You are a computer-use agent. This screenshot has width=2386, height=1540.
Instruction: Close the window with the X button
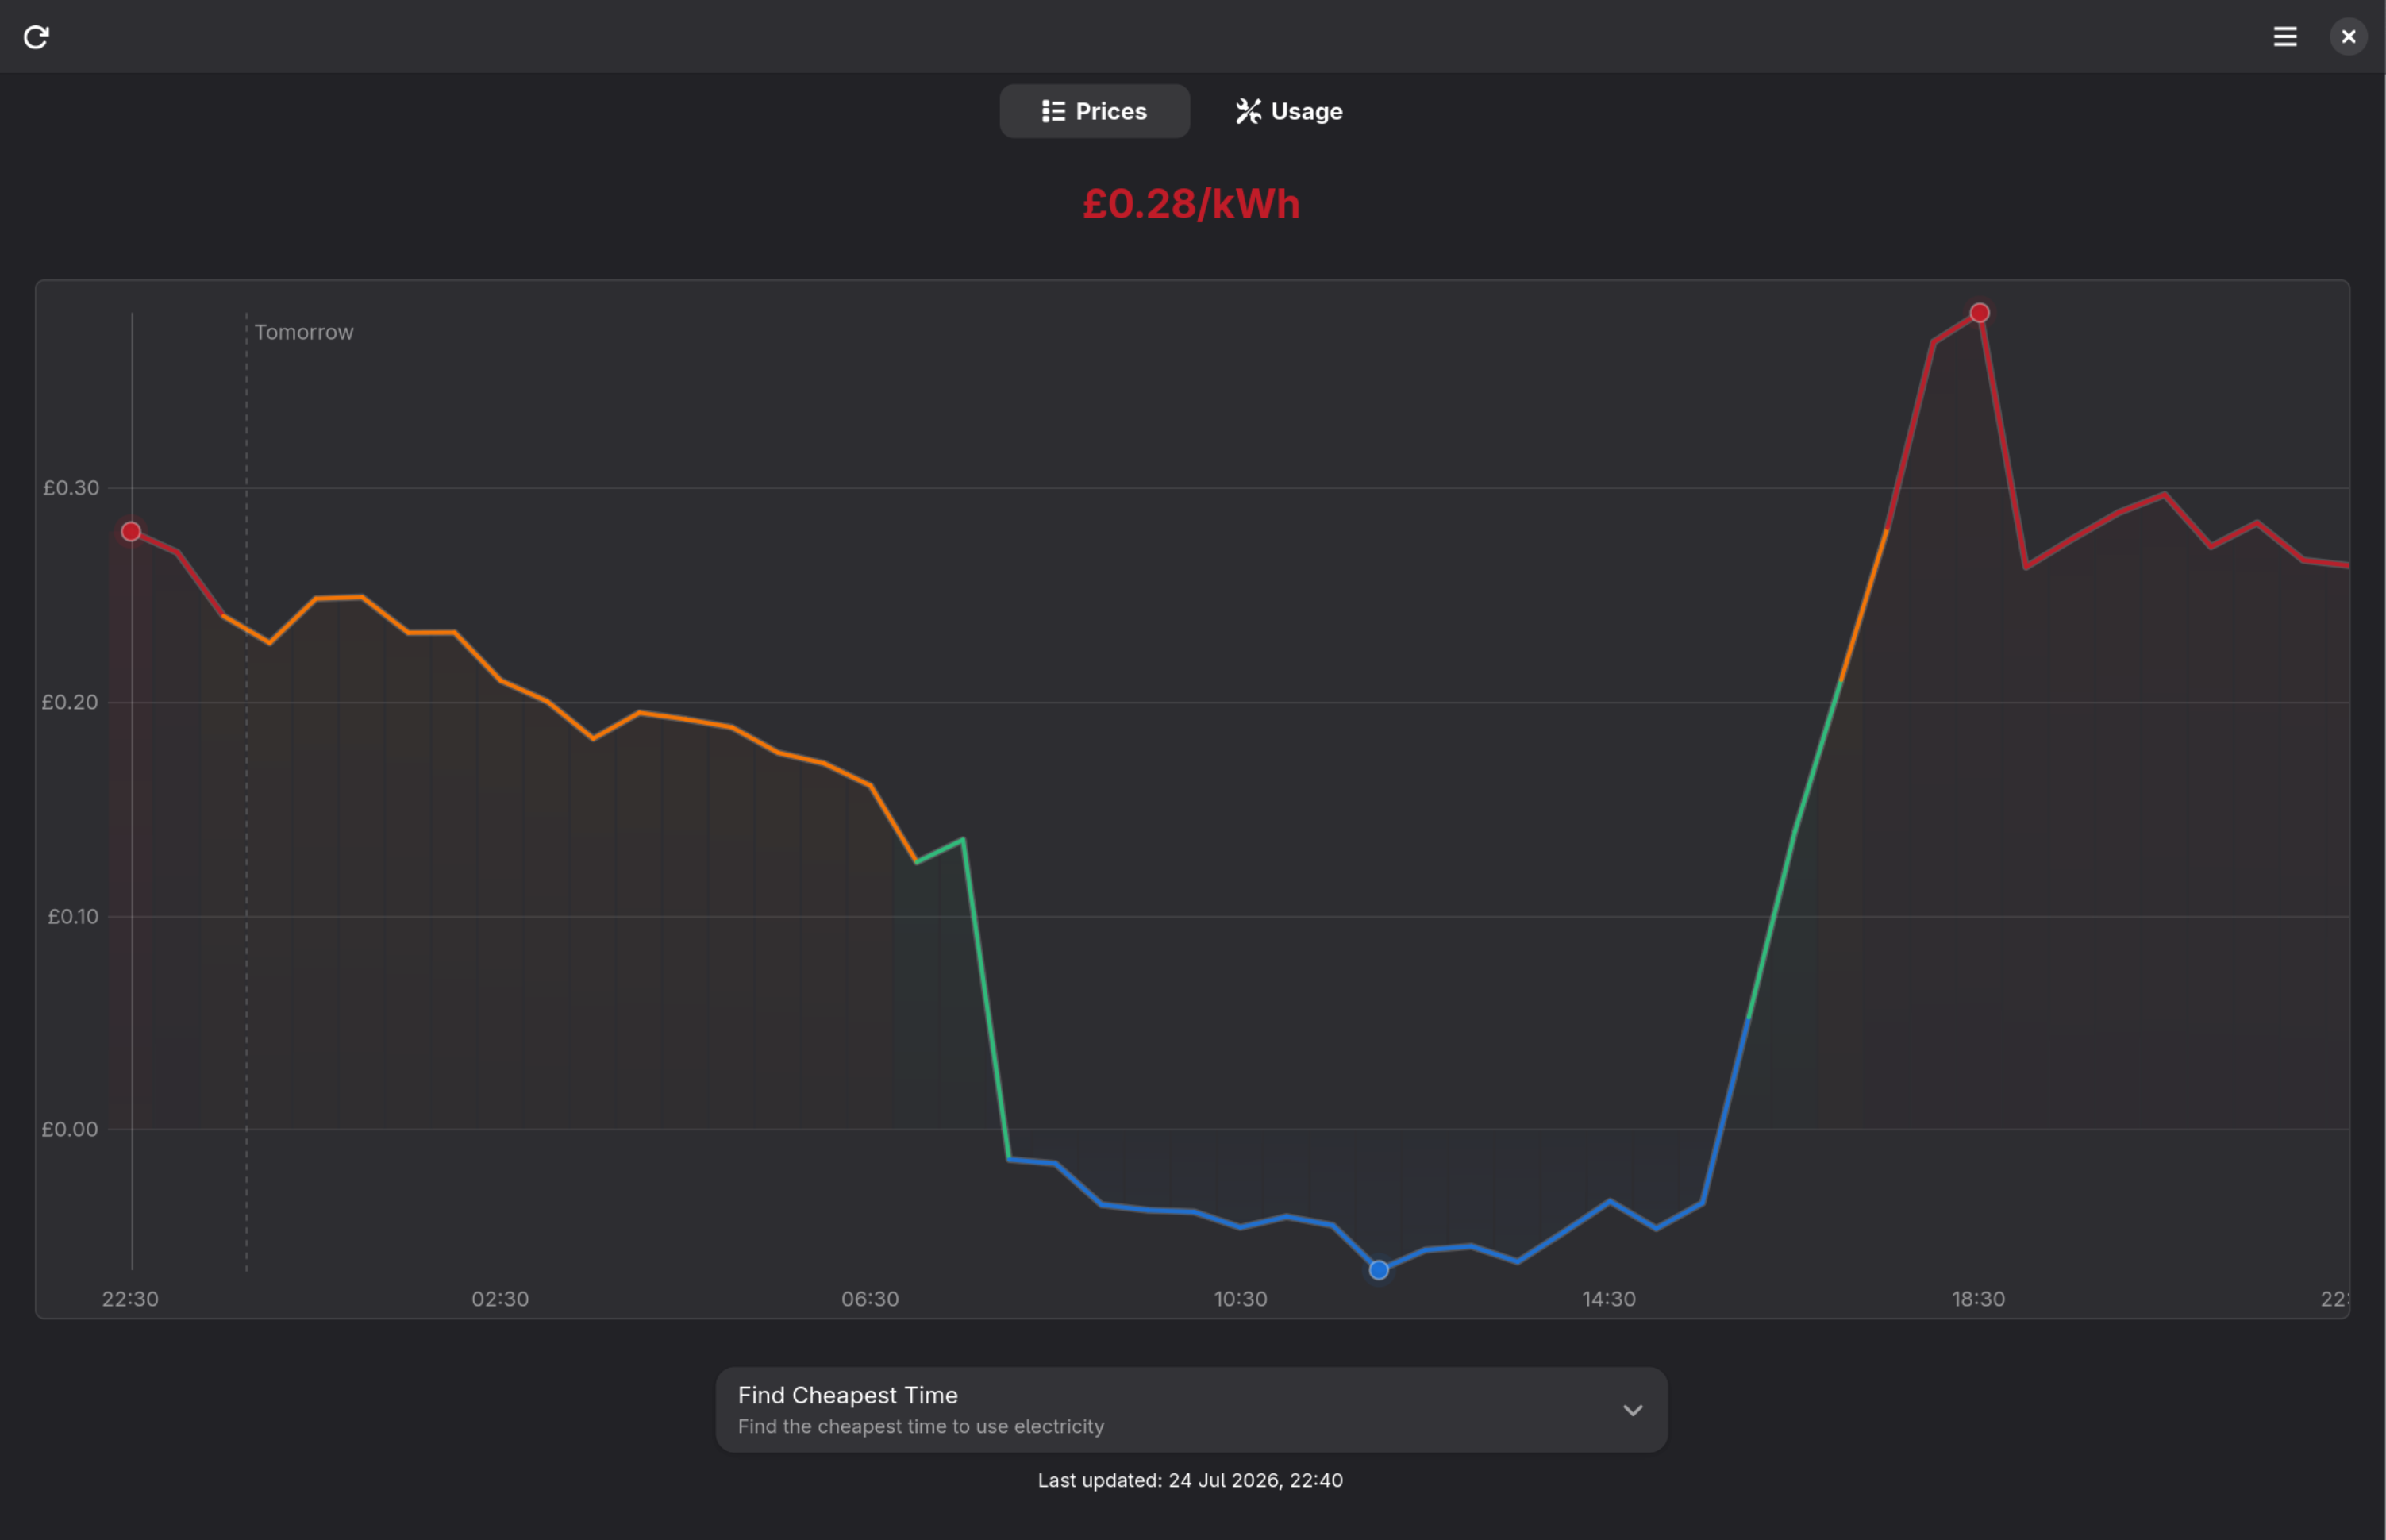2349,37
